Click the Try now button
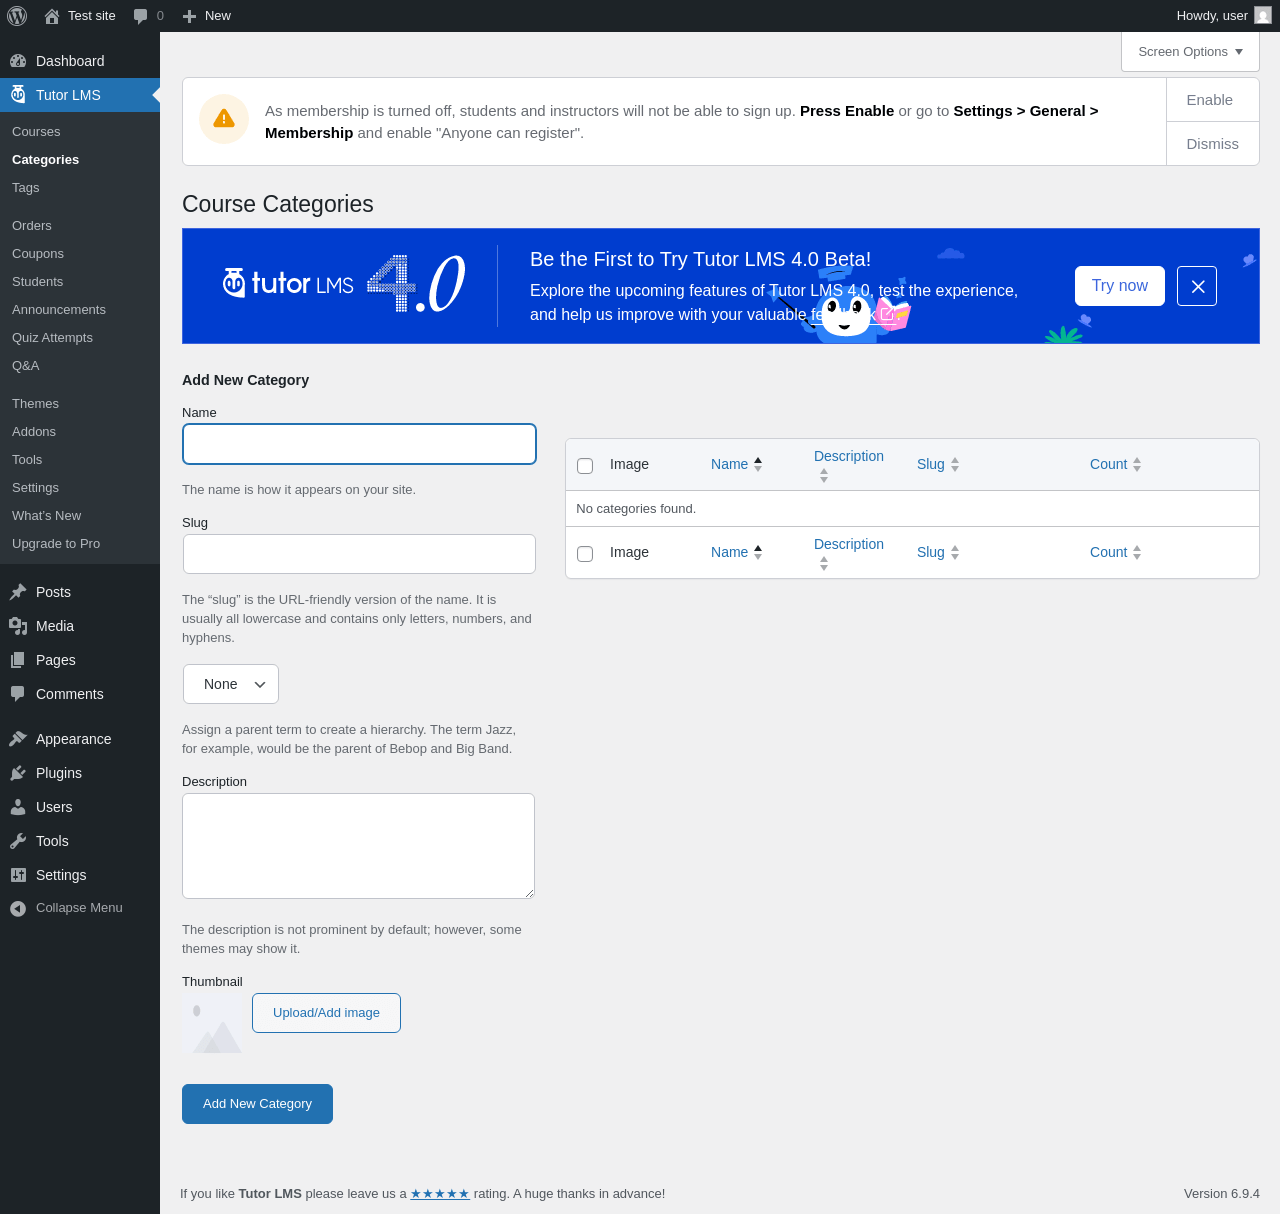 coord(1120,286)
